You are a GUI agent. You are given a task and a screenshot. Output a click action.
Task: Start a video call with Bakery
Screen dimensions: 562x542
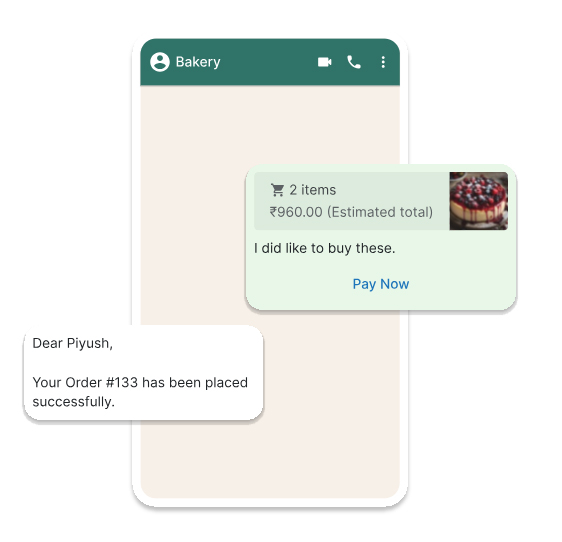pyautogui.click(x=324, y=62)
